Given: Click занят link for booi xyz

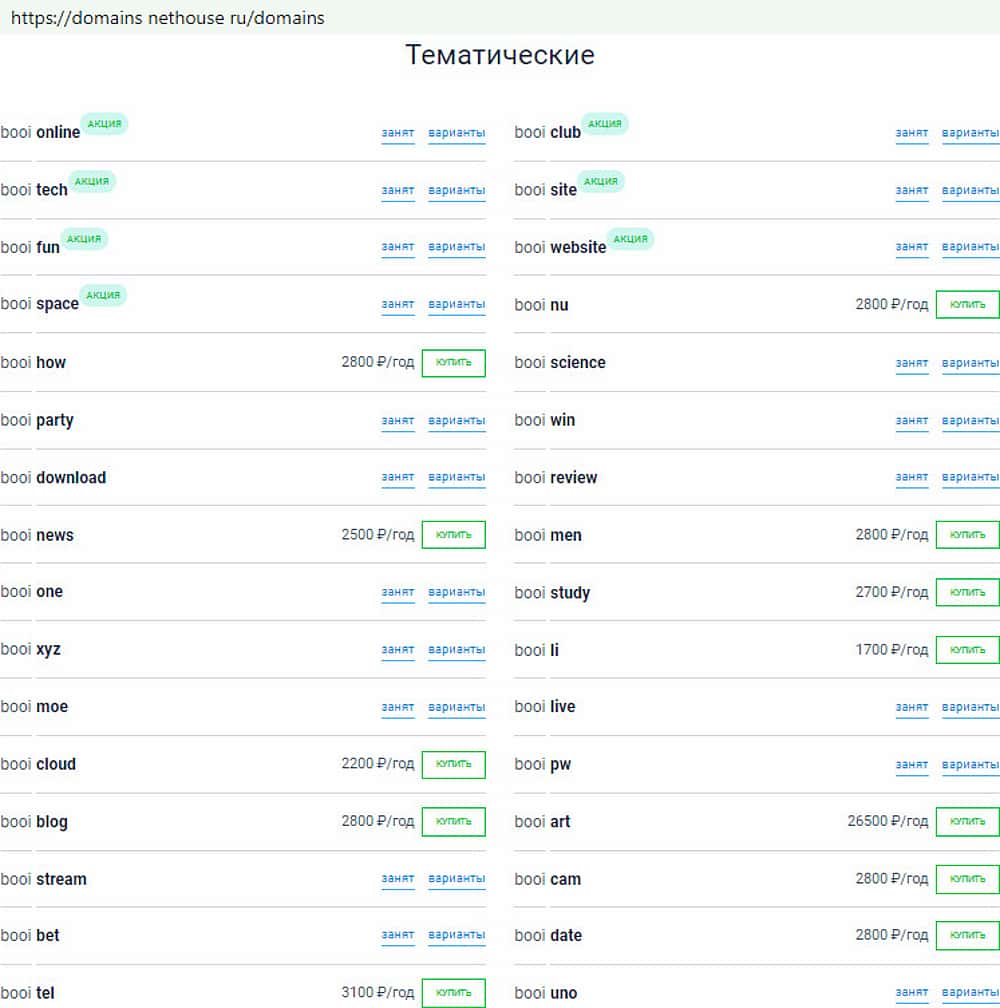Looking at the screenshot, I should [x=398, y=650].
